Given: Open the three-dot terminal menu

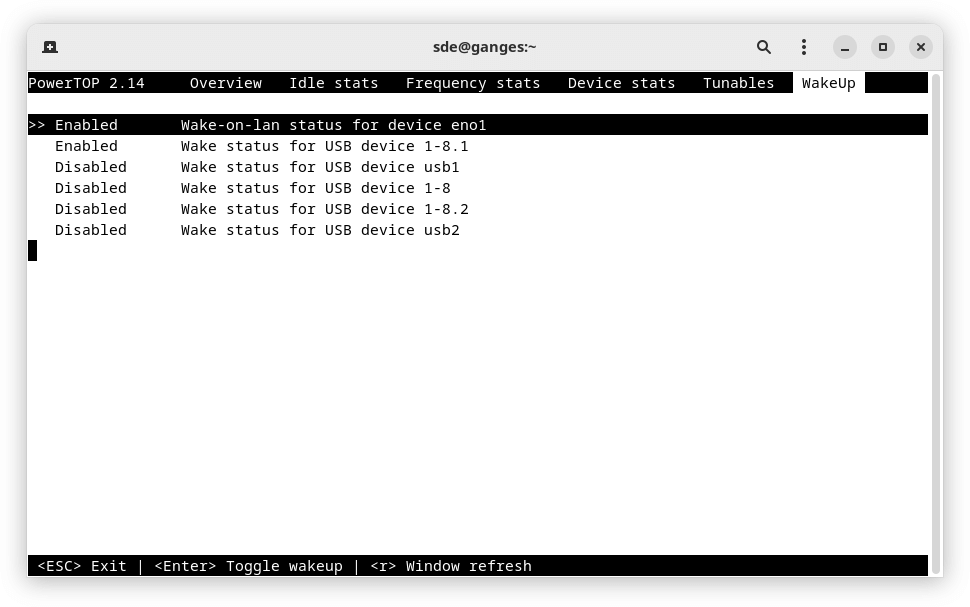Looking at the screenshot, I should pyautogui.click(x=804, y=47).
